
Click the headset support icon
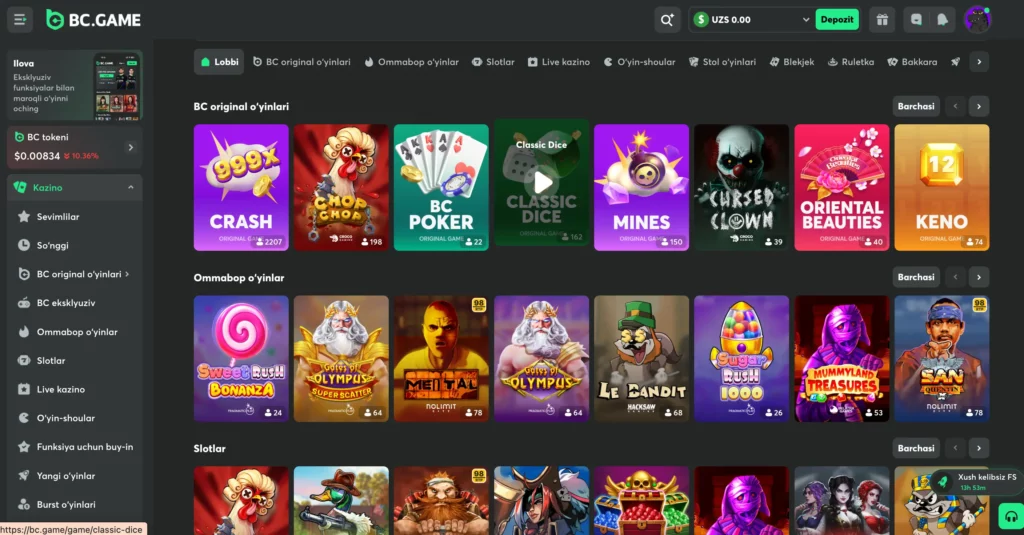pyautogui.click(x=1011, y=517)
